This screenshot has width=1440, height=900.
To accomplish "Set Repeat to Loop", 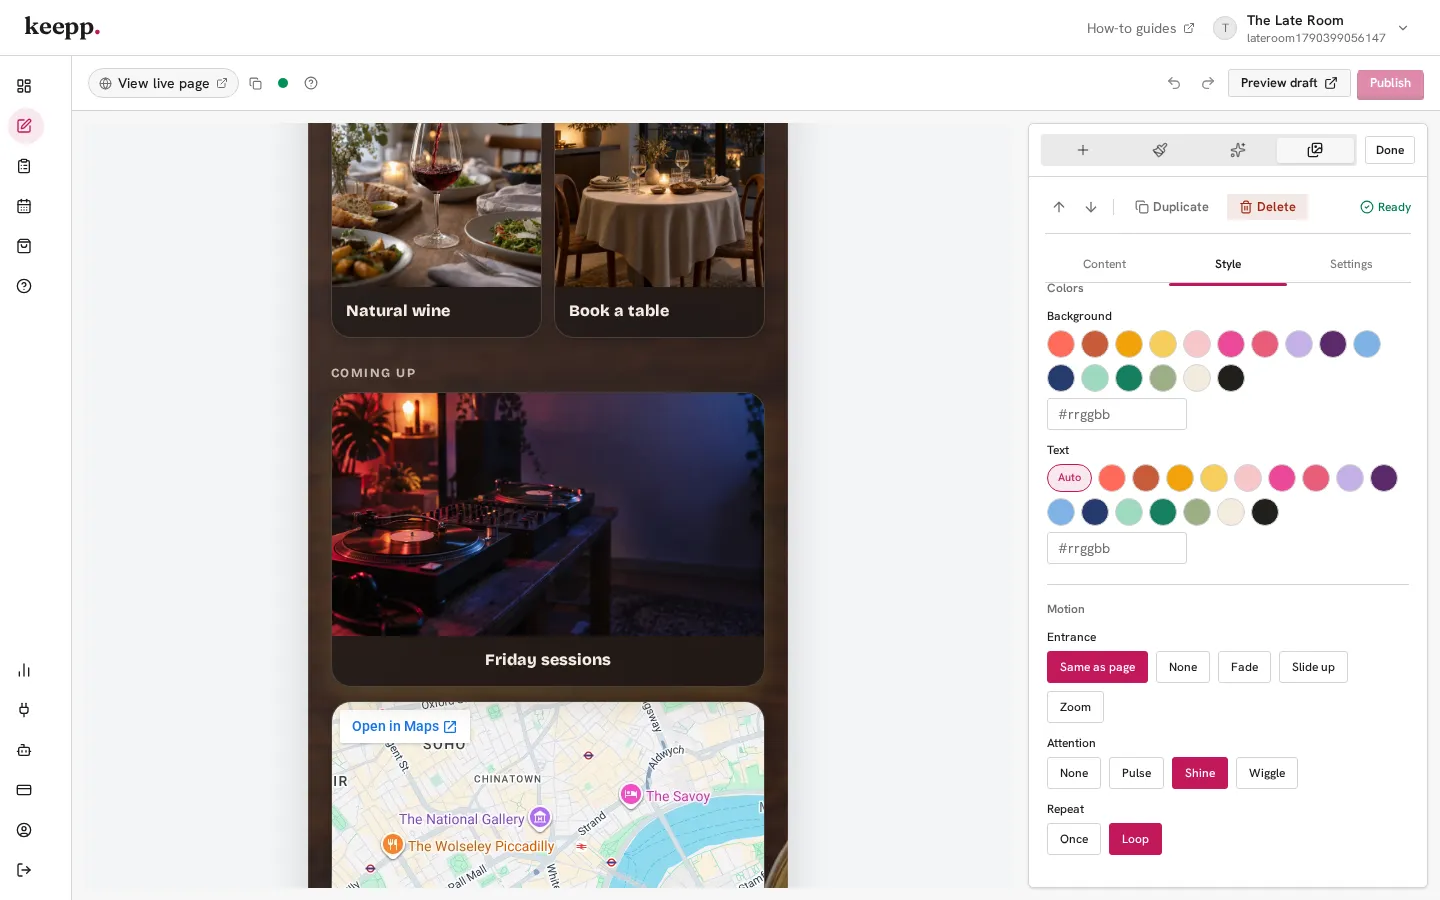I will click(x=1135, y=839).
